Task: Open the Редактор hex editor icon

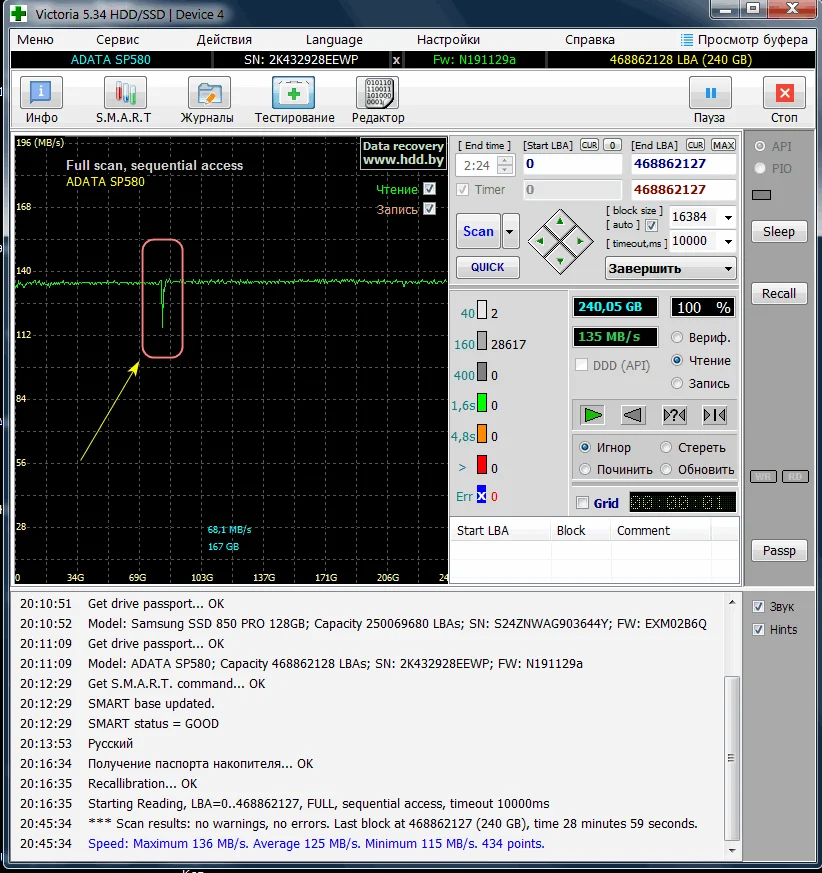Action: (378, 93)
